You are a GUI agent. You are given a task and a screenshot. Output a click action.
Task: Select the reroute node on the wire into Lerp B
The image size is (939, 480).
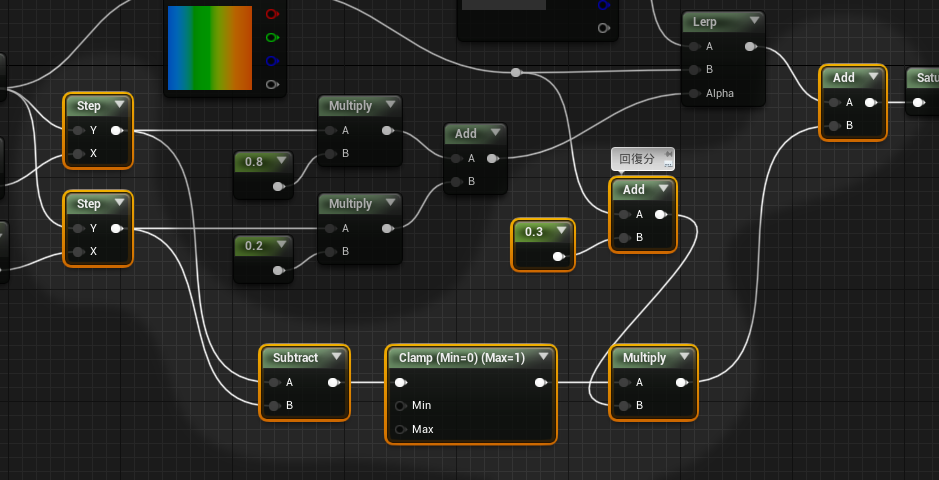pos(516,72)
